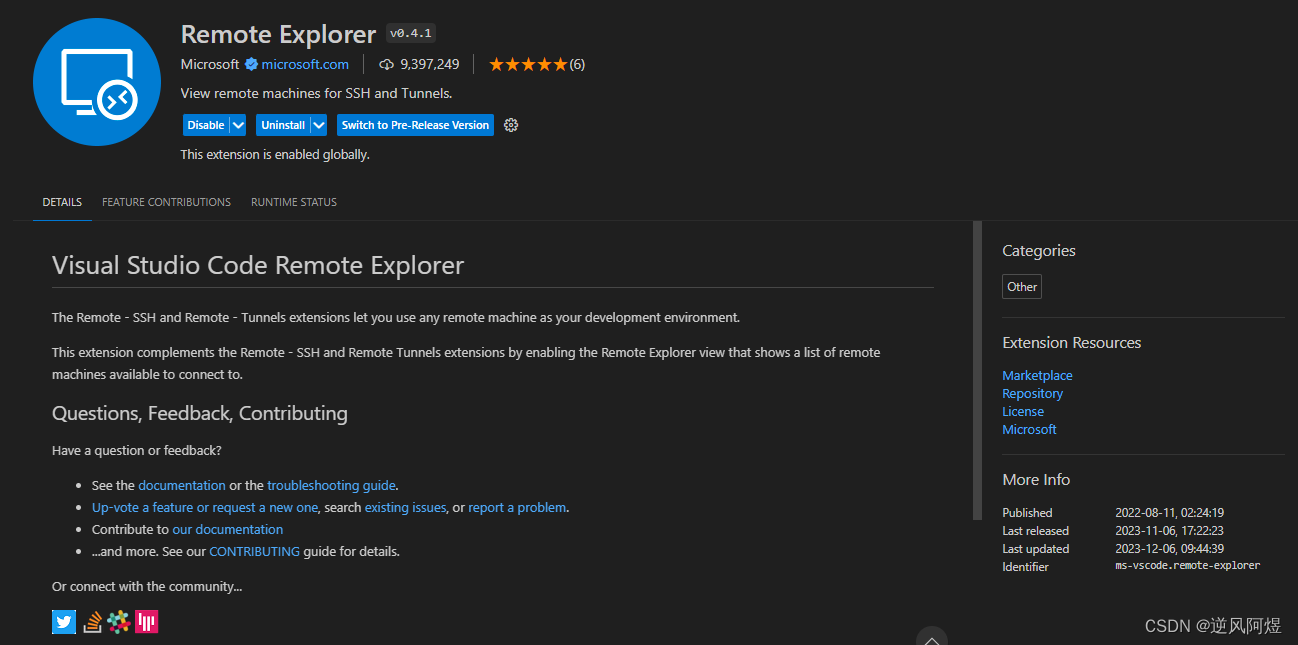The image size is (1298, 645).
Task: Open the existing issues link
Action: pos(405,507)
